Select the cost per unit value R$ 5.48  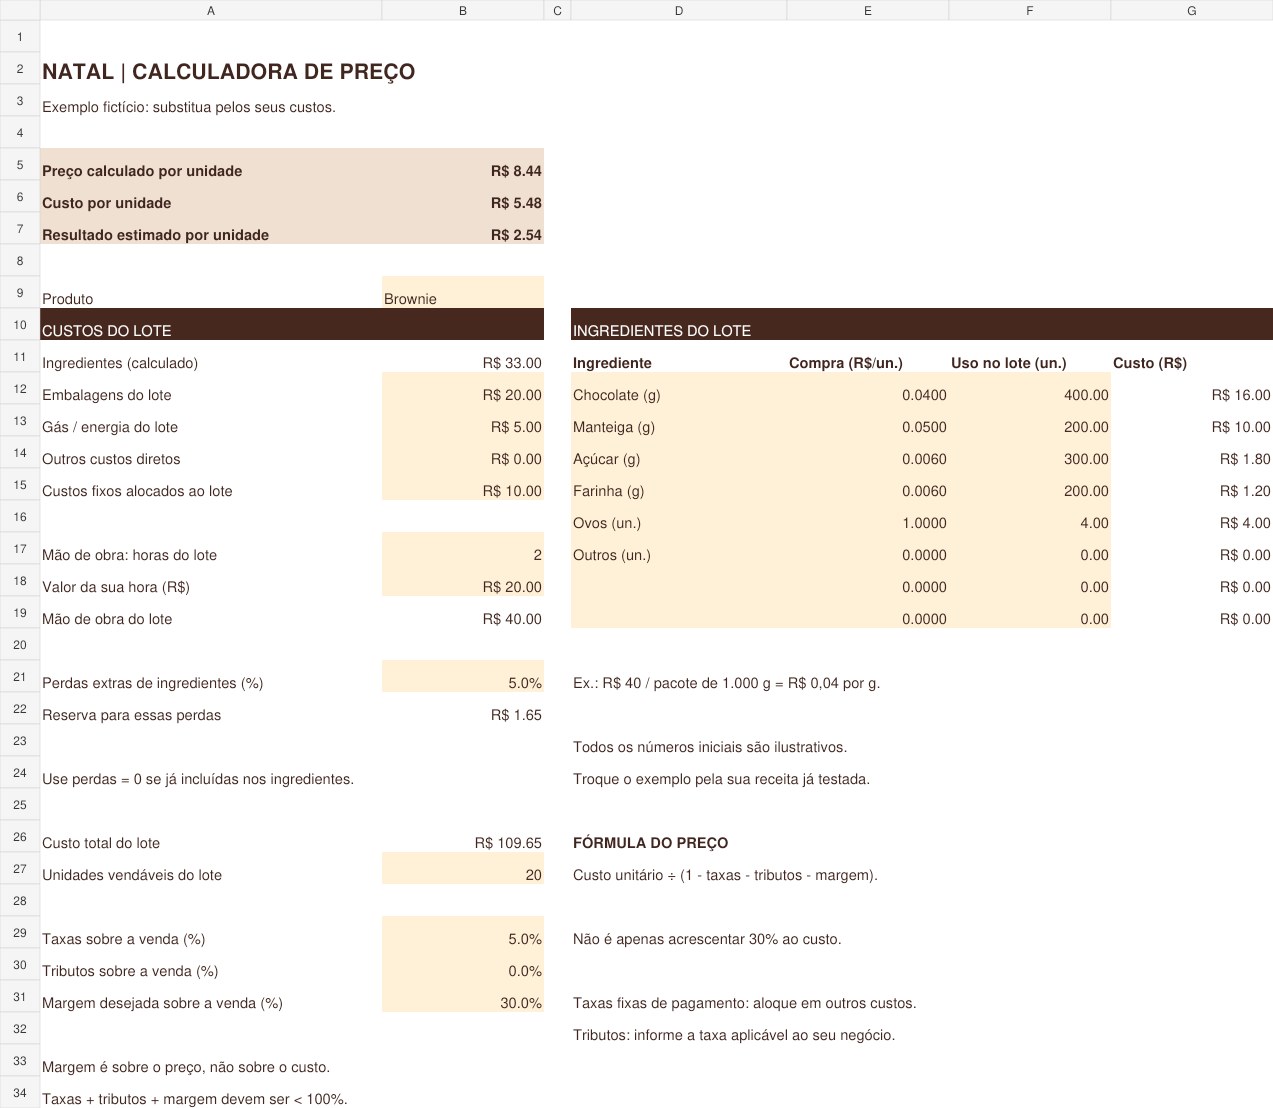[x=463, y=196]
